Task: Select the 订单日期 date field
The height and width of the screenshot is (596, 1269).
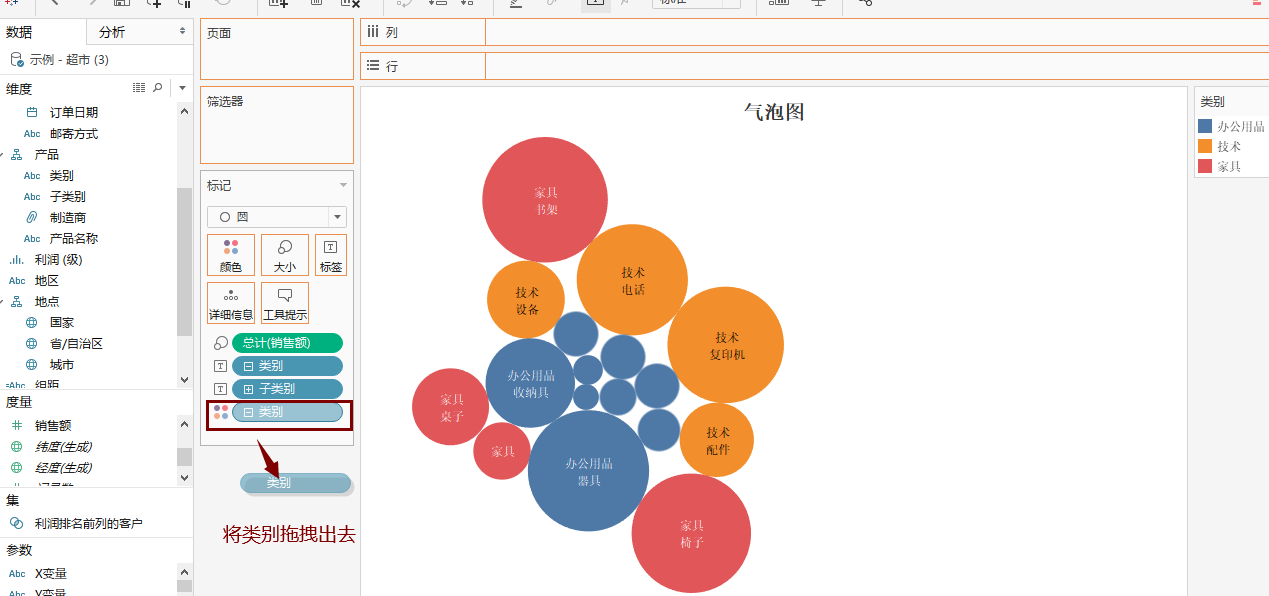Action: point(74,112)
